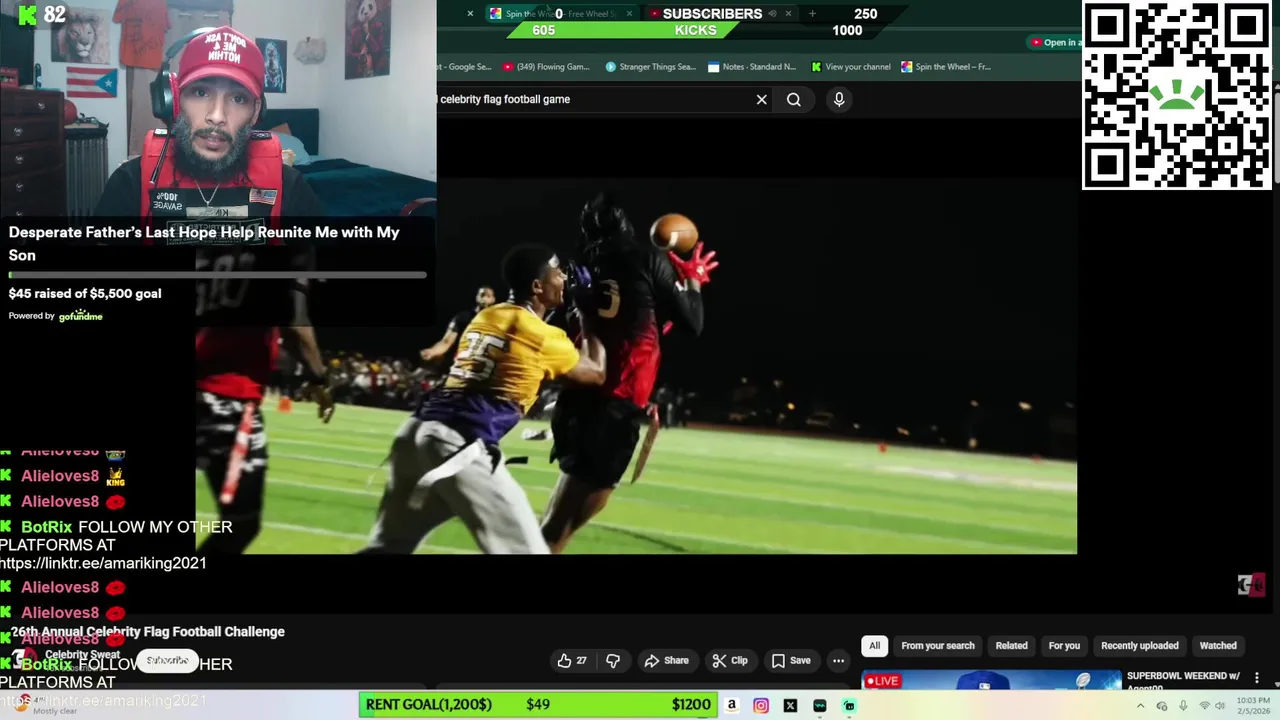Screen dimensions: 1280x720
Task: Close the Spin the Wheel browser tab
Action: [x=629, y=14]
